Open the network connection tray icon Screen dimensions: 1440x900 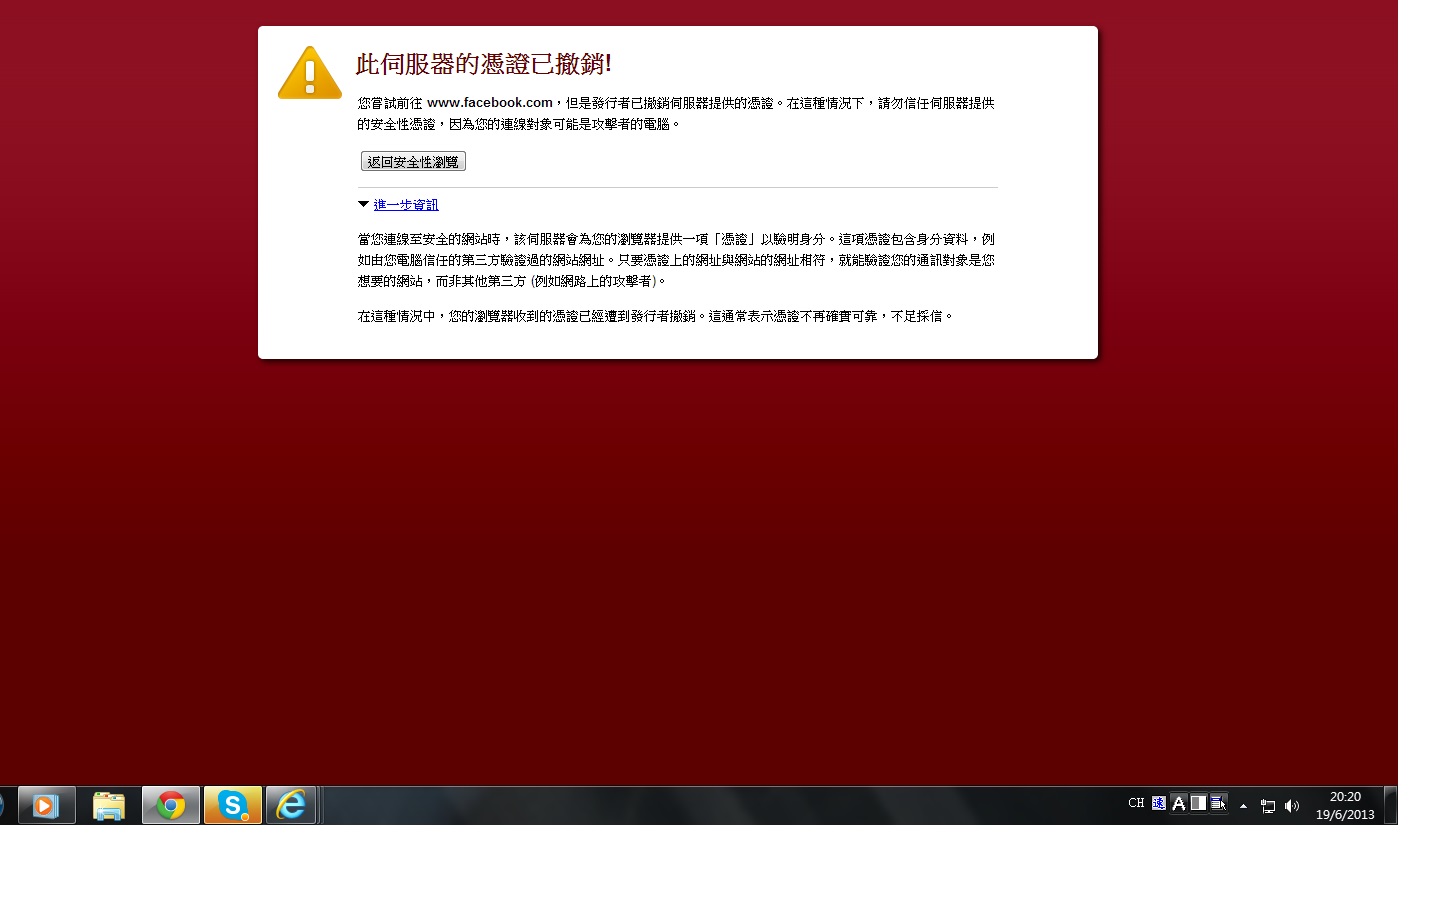(1268, 806)
